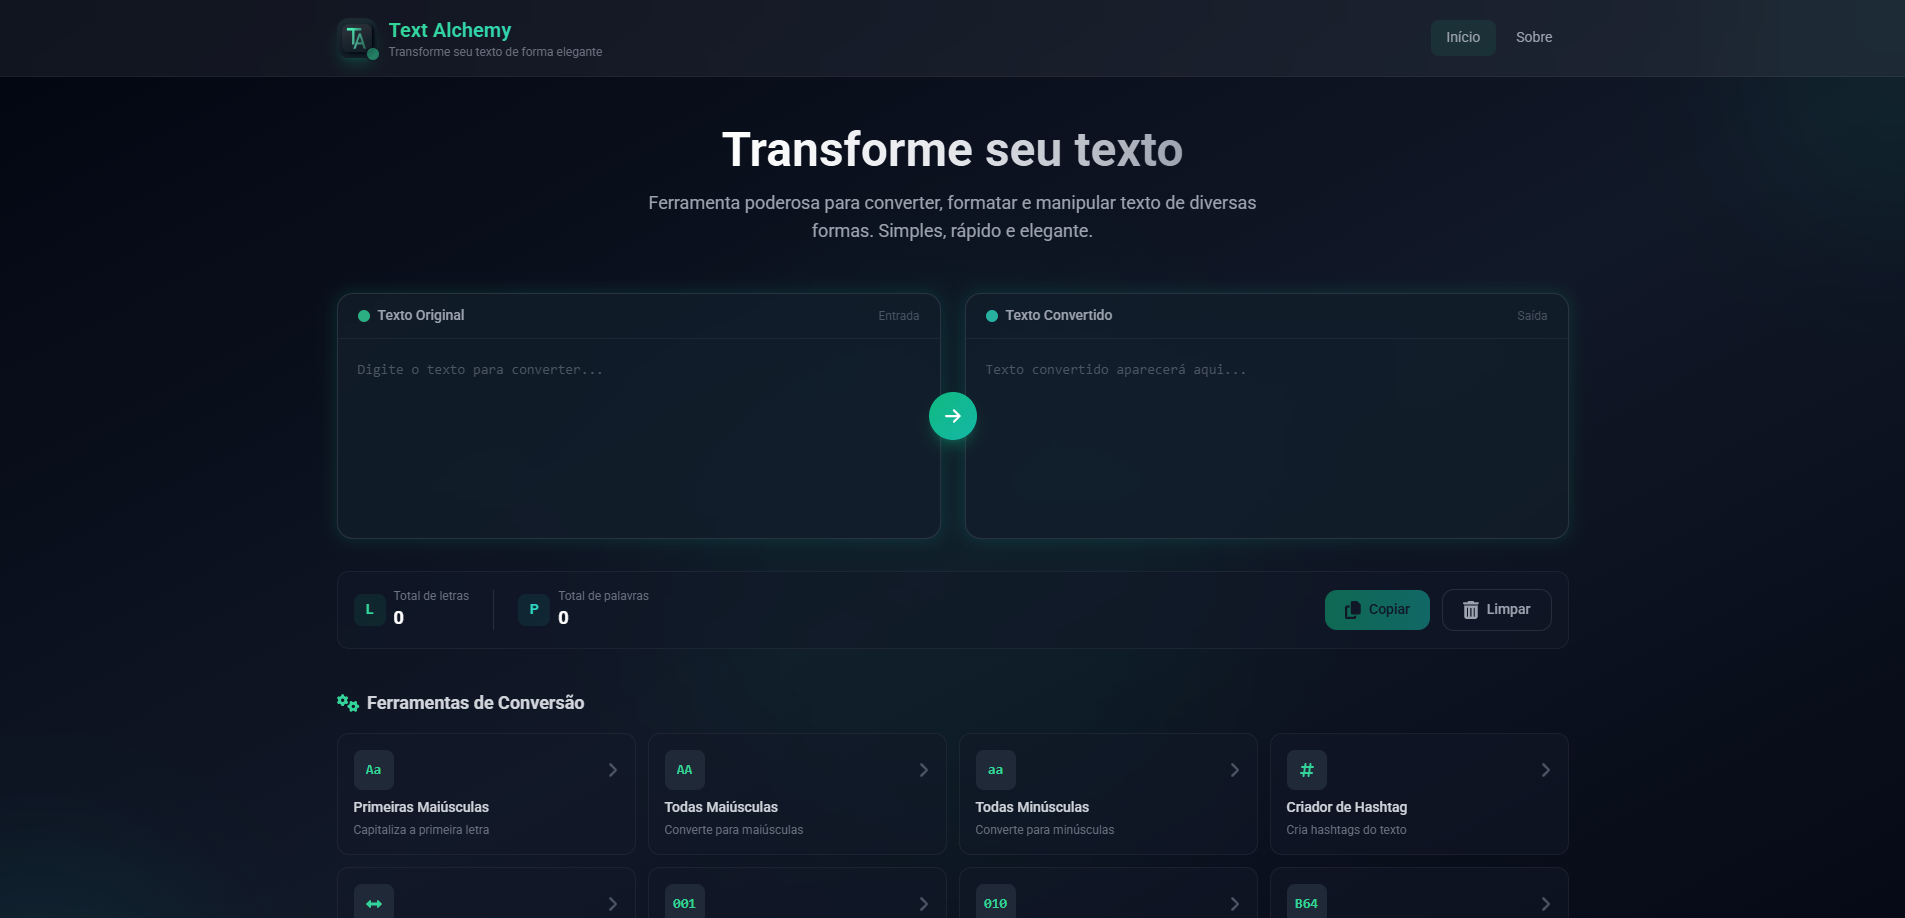The width and height of the screenshot is (1905, 918).
Task: Click the Text Alchemy title link
Action: pyautogui.click(x=449, y=30)
